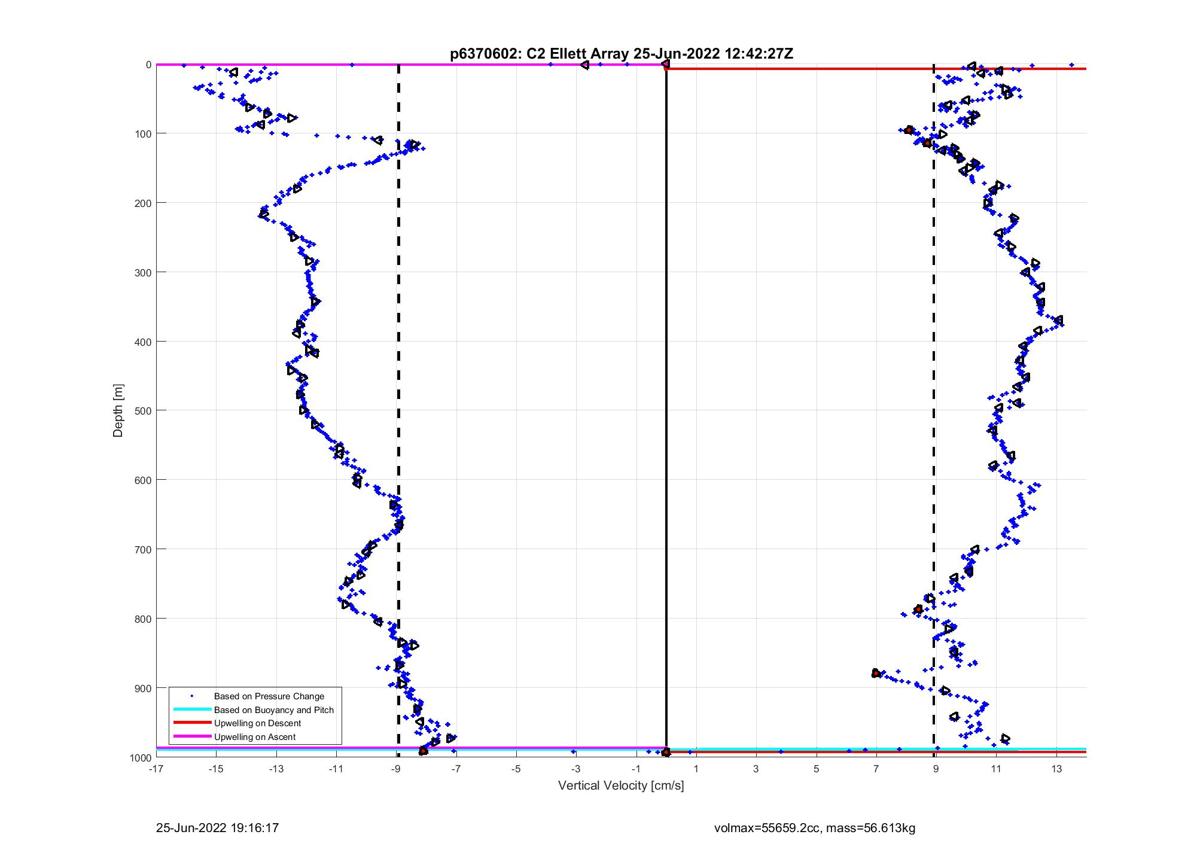Screen dimensions: 1200x851
Task: Click x-axis tick label "-7"
Action: (456, 769)
